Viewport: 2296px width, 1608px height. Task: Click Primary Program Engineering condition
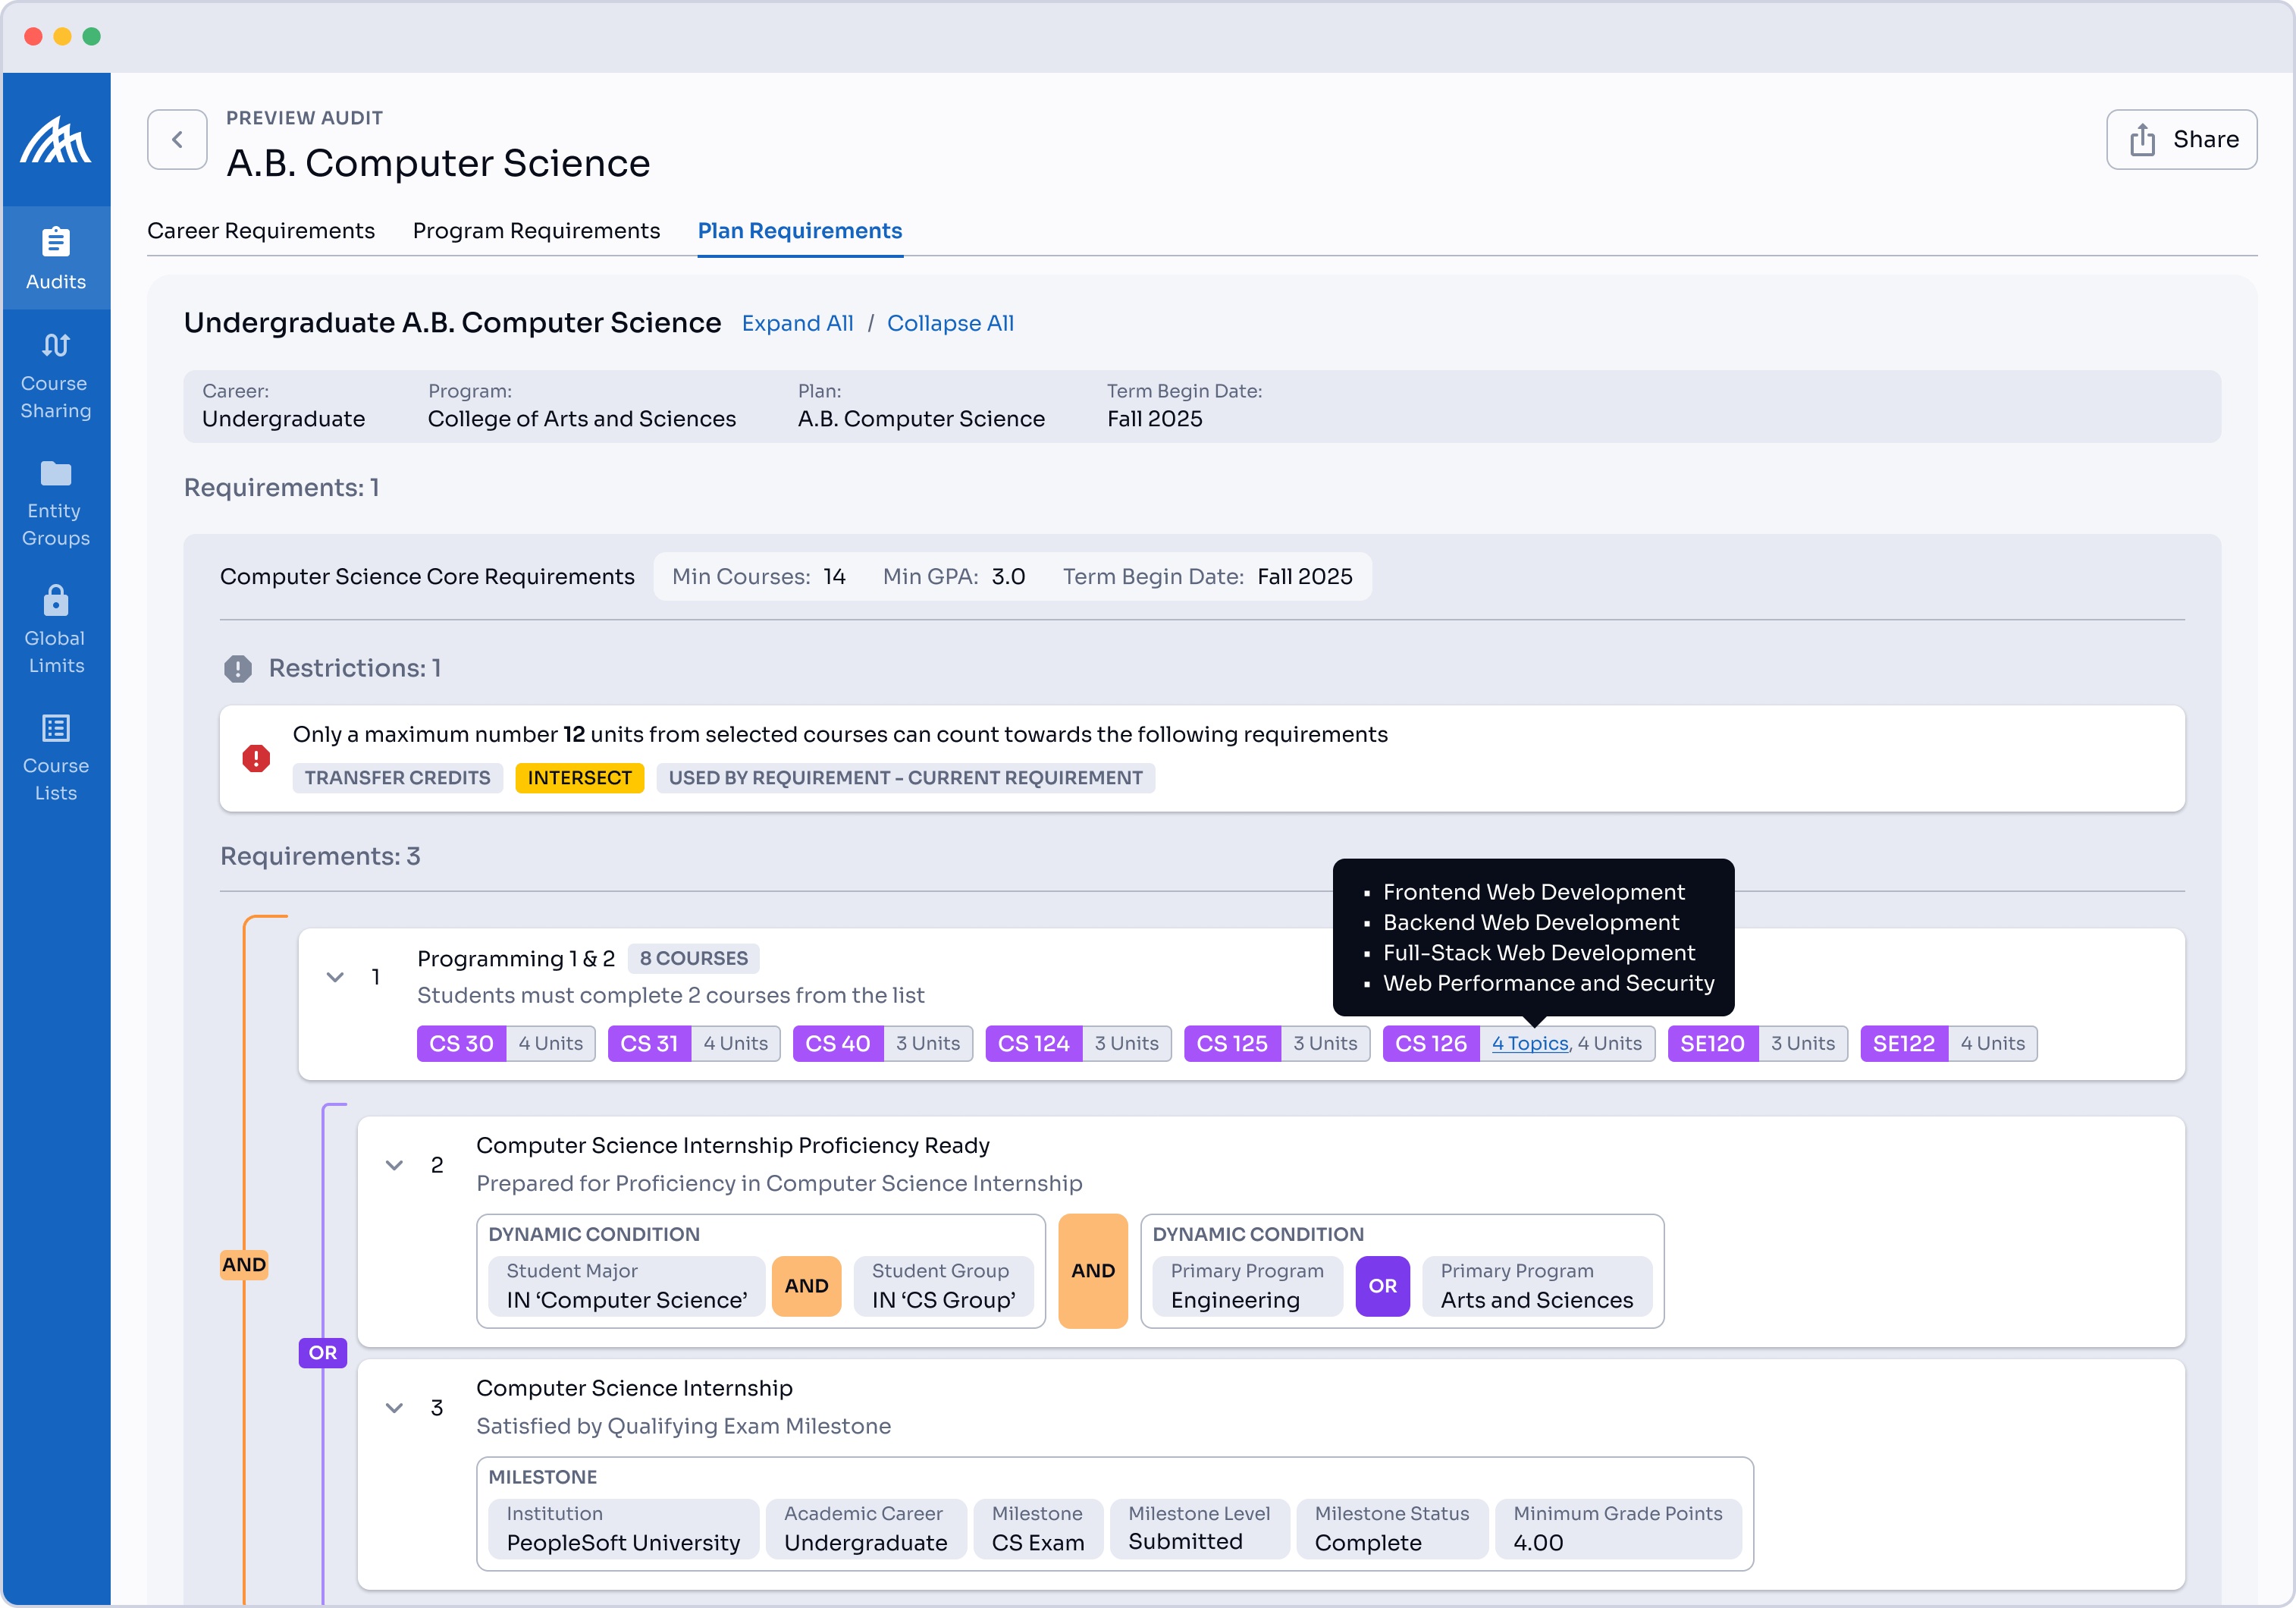pyautogui.click(x=1248, y=1286)
